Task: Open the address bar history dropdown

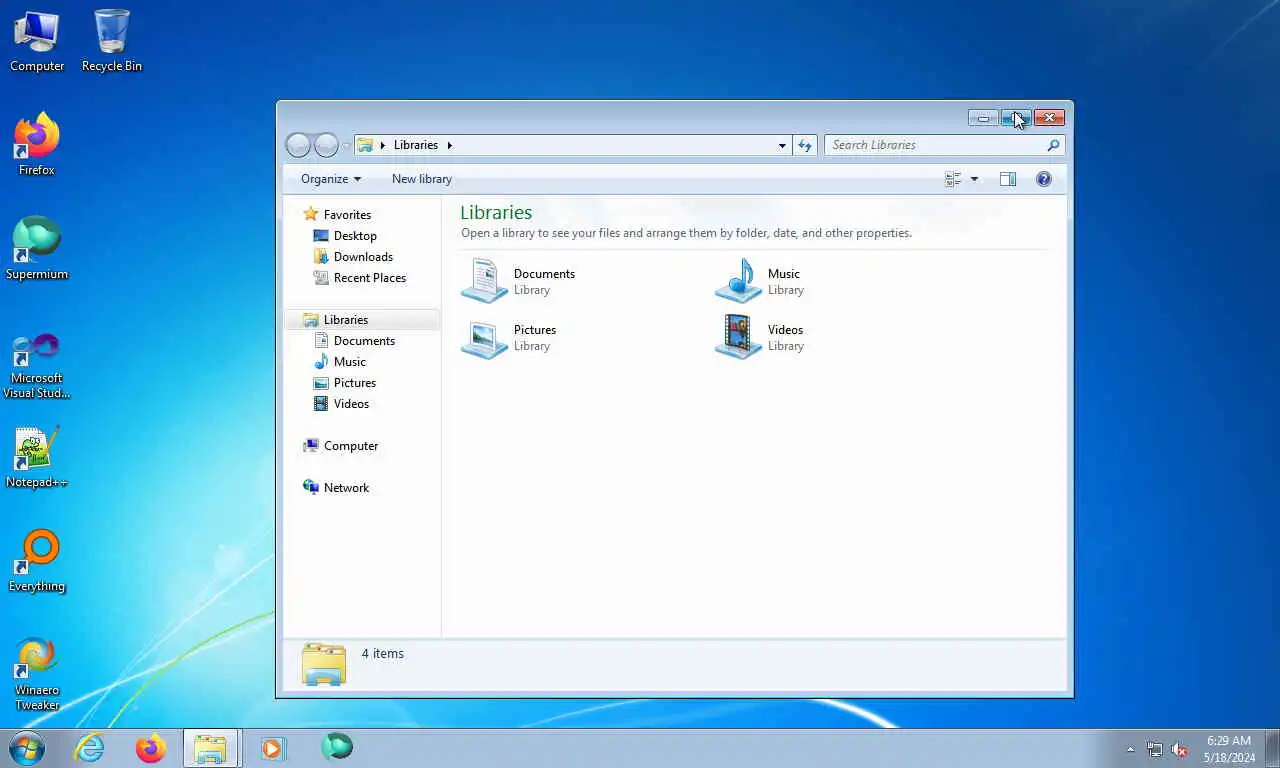Action: click(782, 145)
